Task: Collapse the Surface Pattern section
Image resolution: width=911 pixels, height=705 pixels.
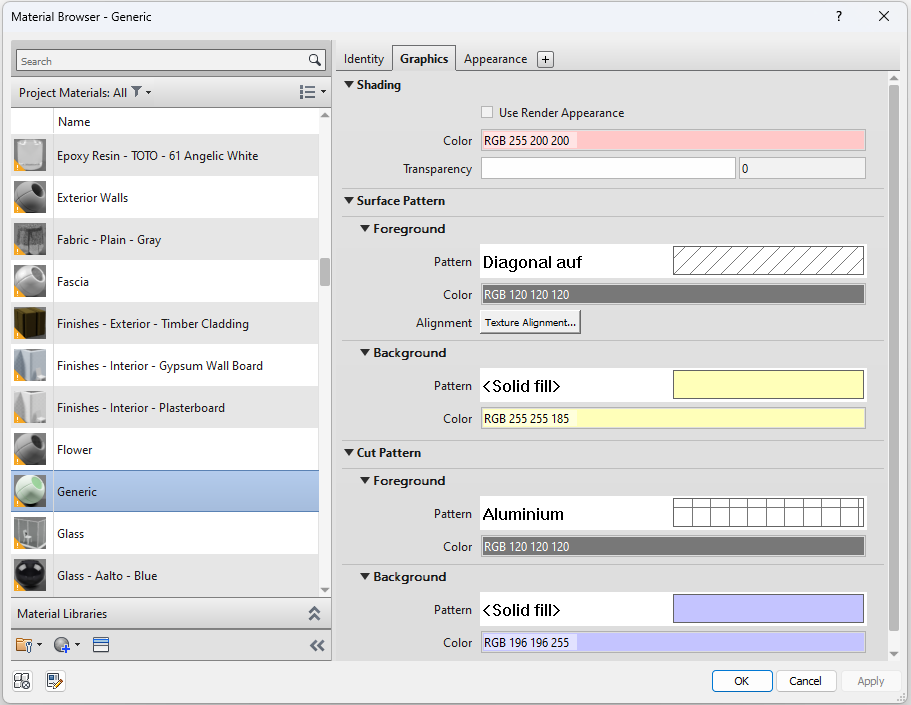Action: pos(349,201)
